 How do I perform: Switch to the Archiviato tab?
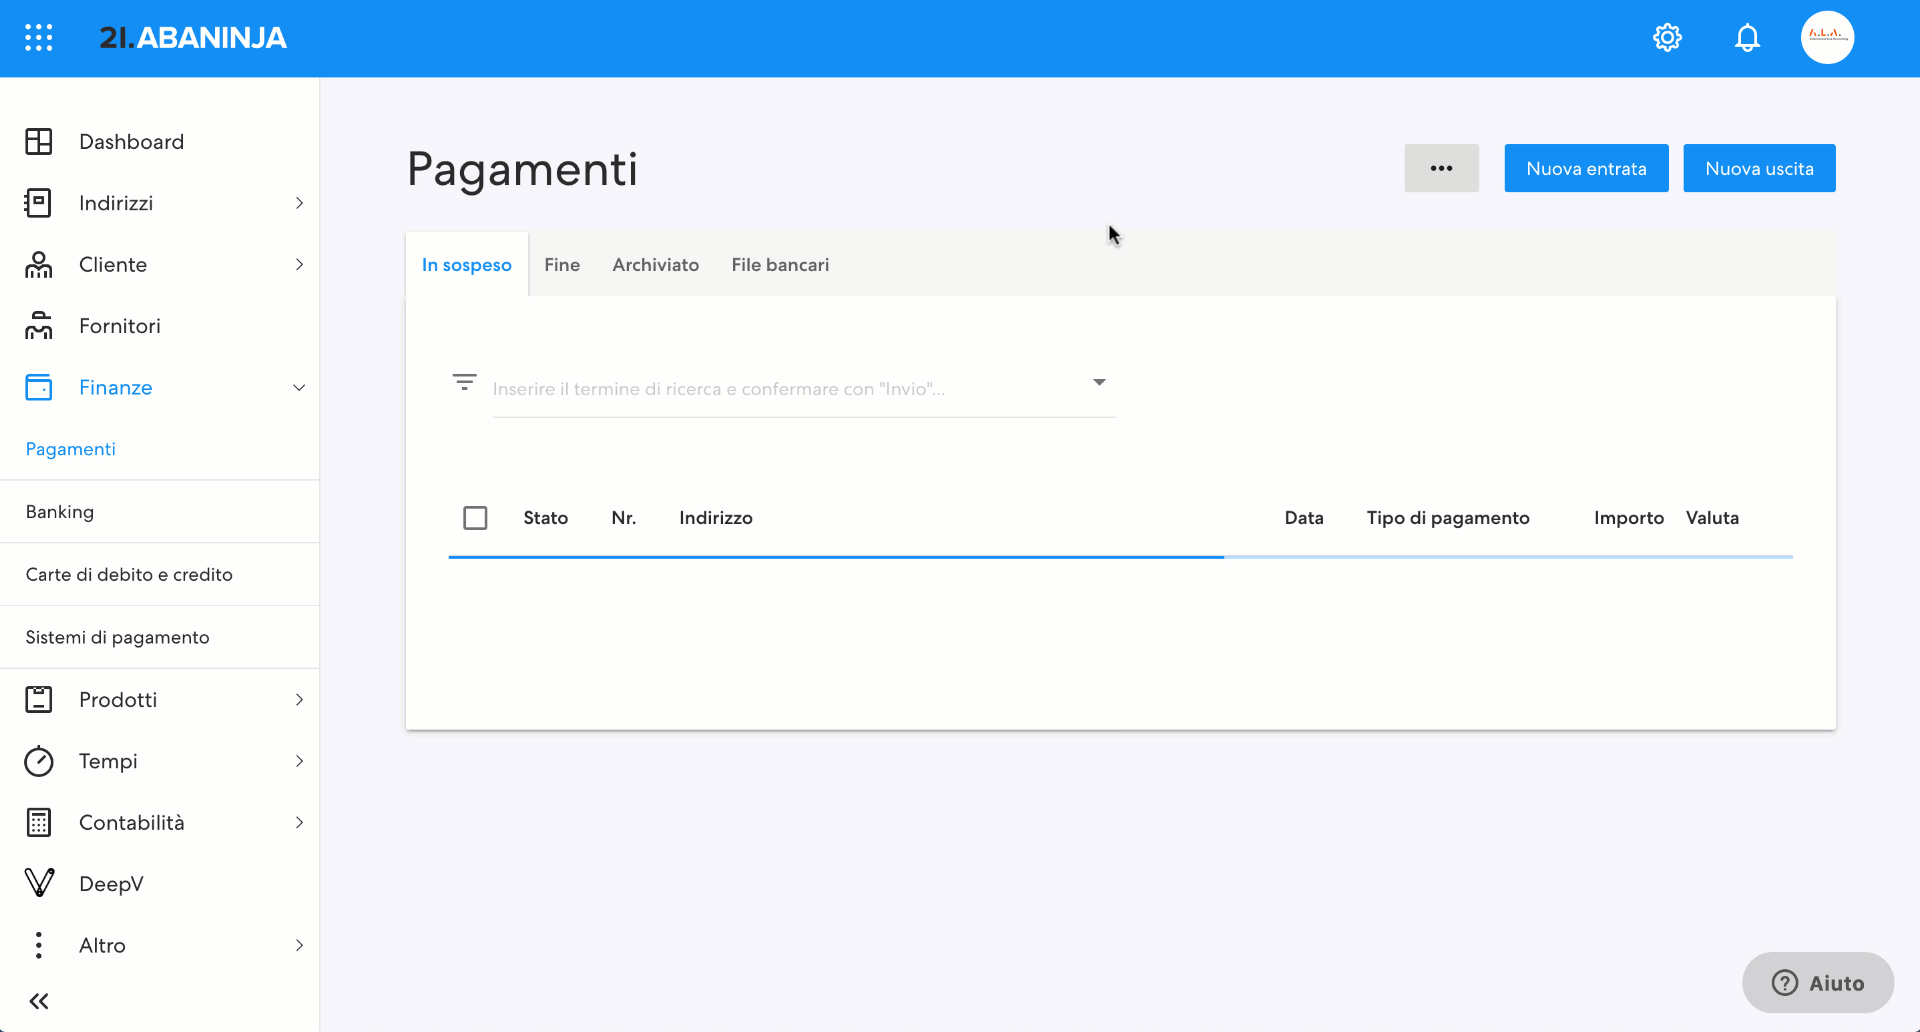click(x=655, y=265)
